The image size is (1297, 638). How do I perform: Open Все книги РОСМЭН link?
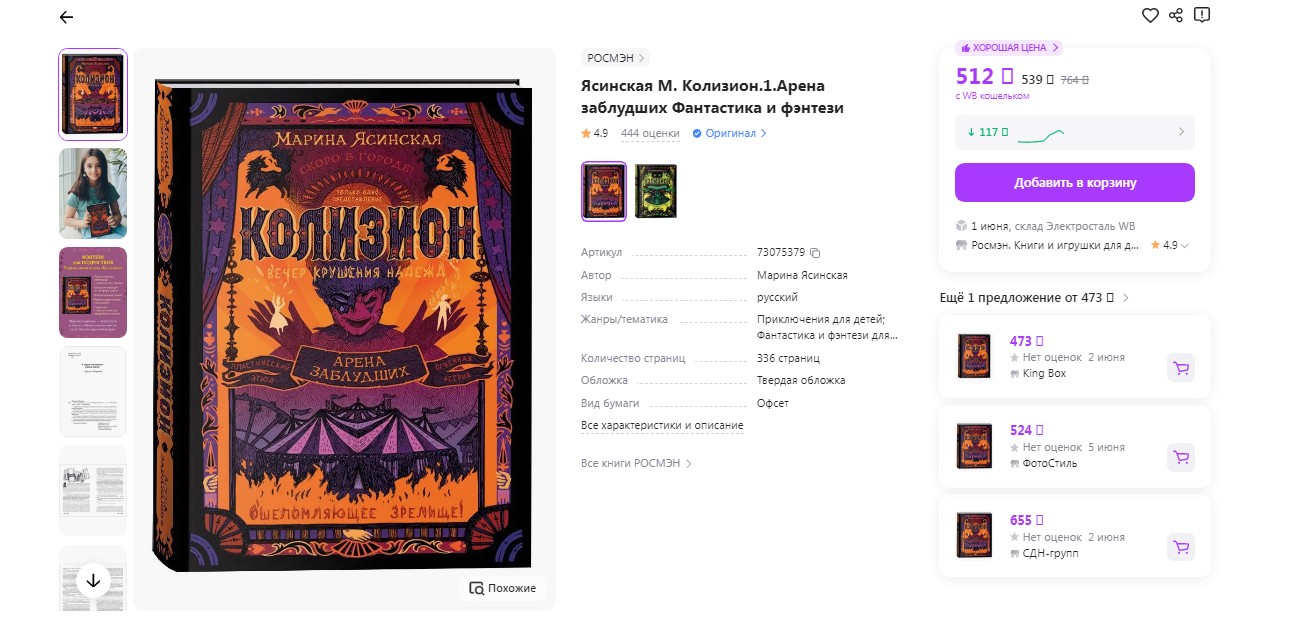coord(636,464)
